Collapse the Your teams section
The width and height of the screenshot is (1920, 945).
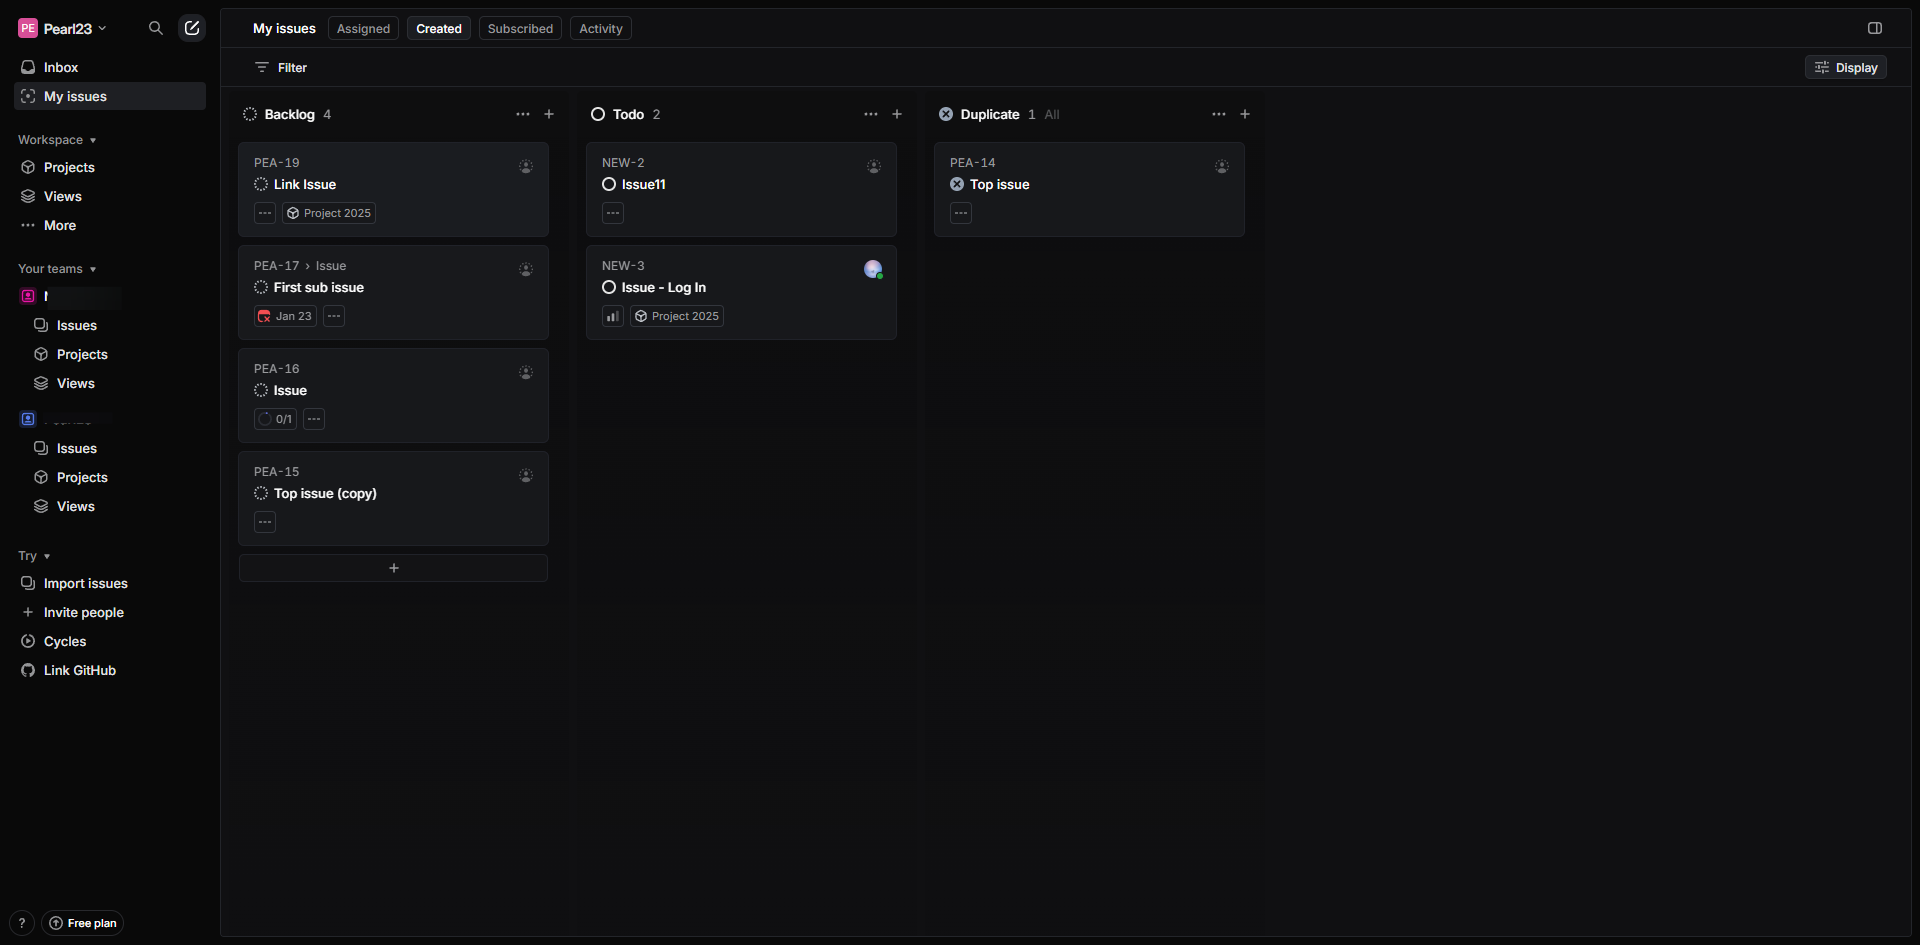57,269
